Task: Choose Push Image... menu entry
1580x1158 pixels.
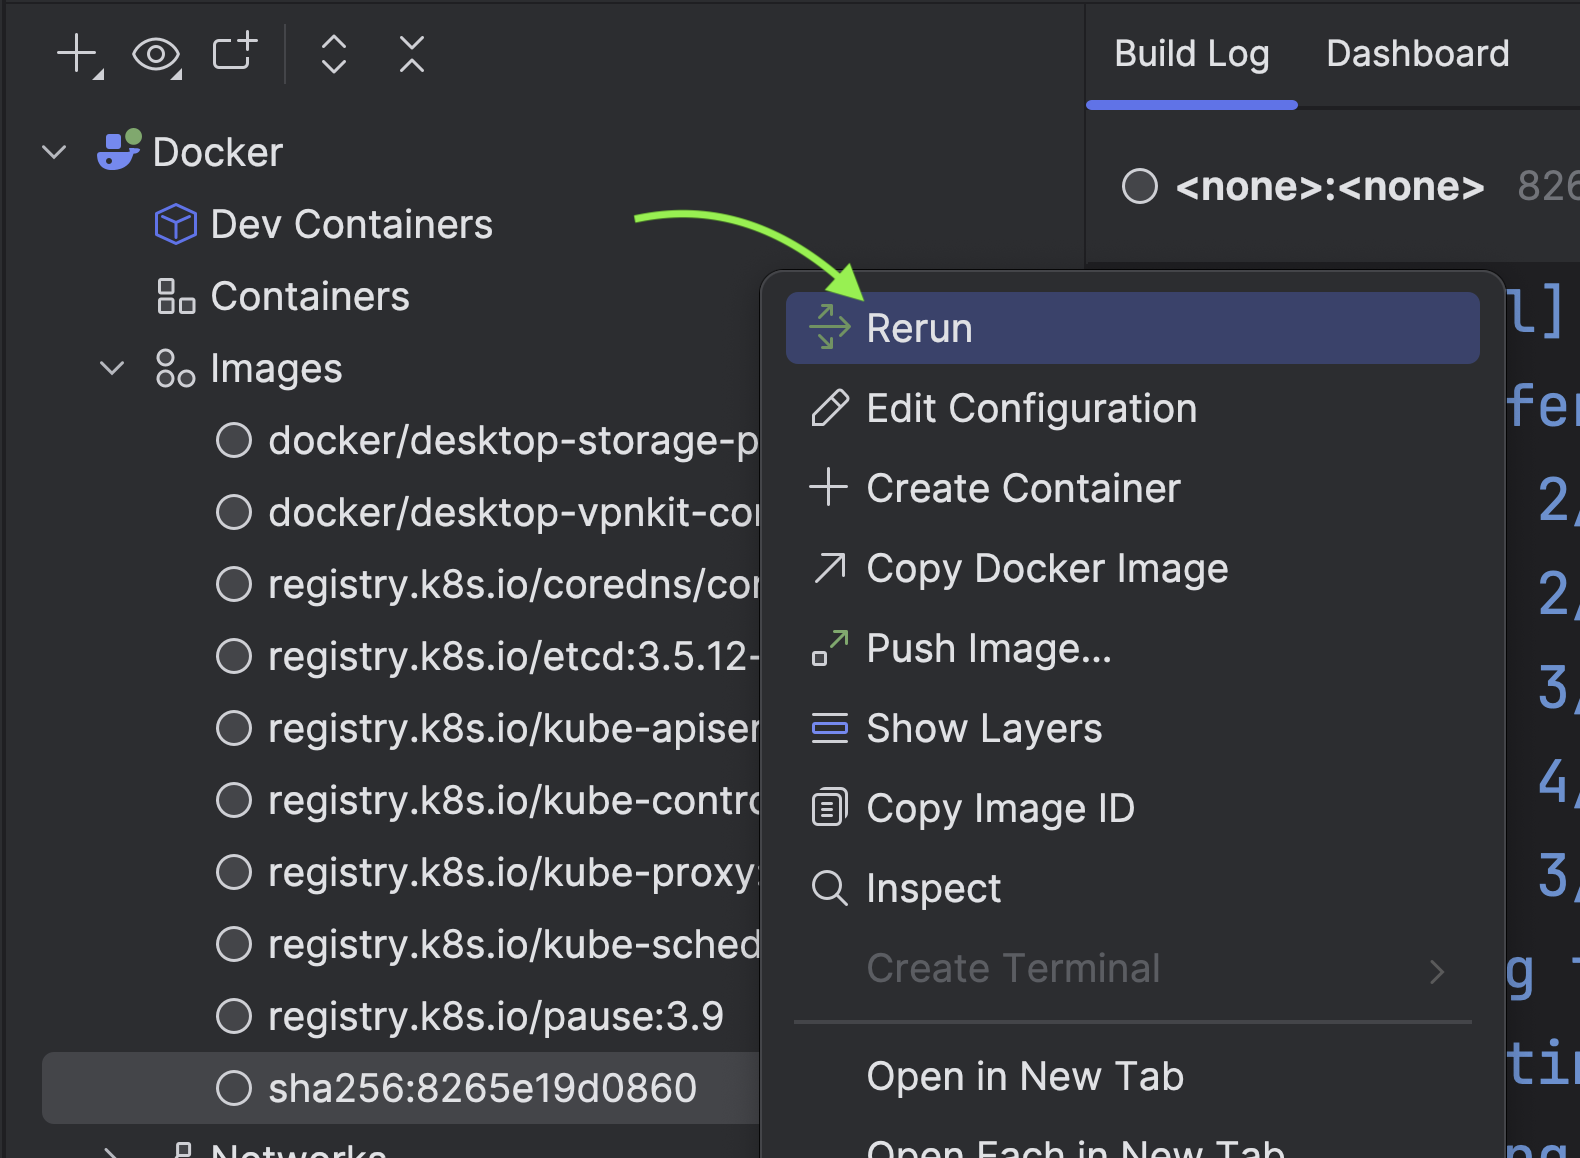Action: pos(1133,648)
